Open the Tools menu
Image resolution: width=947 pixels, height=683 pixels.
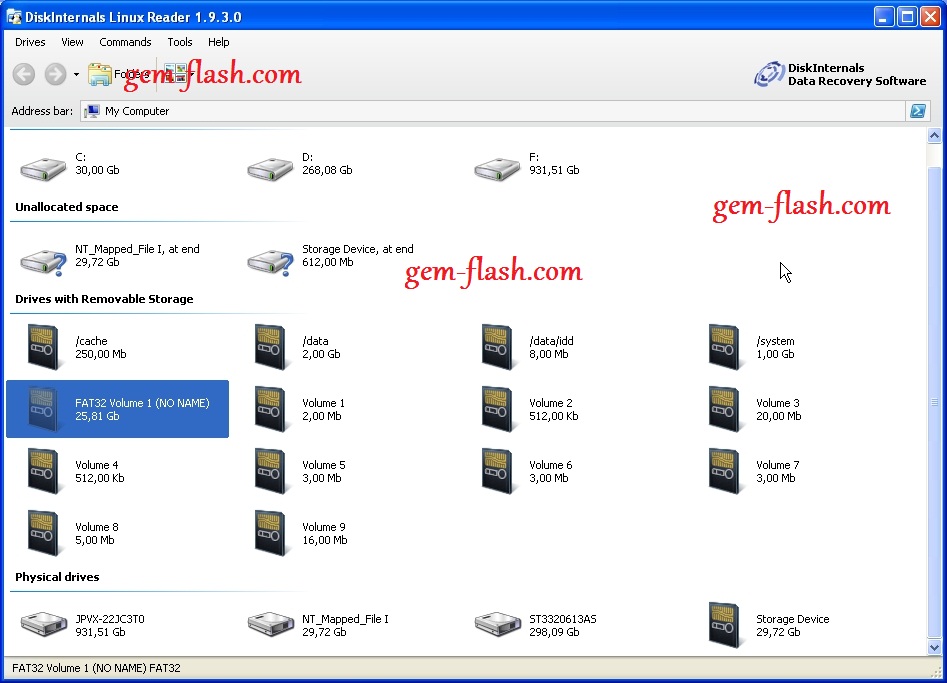[x=179, y=42]
